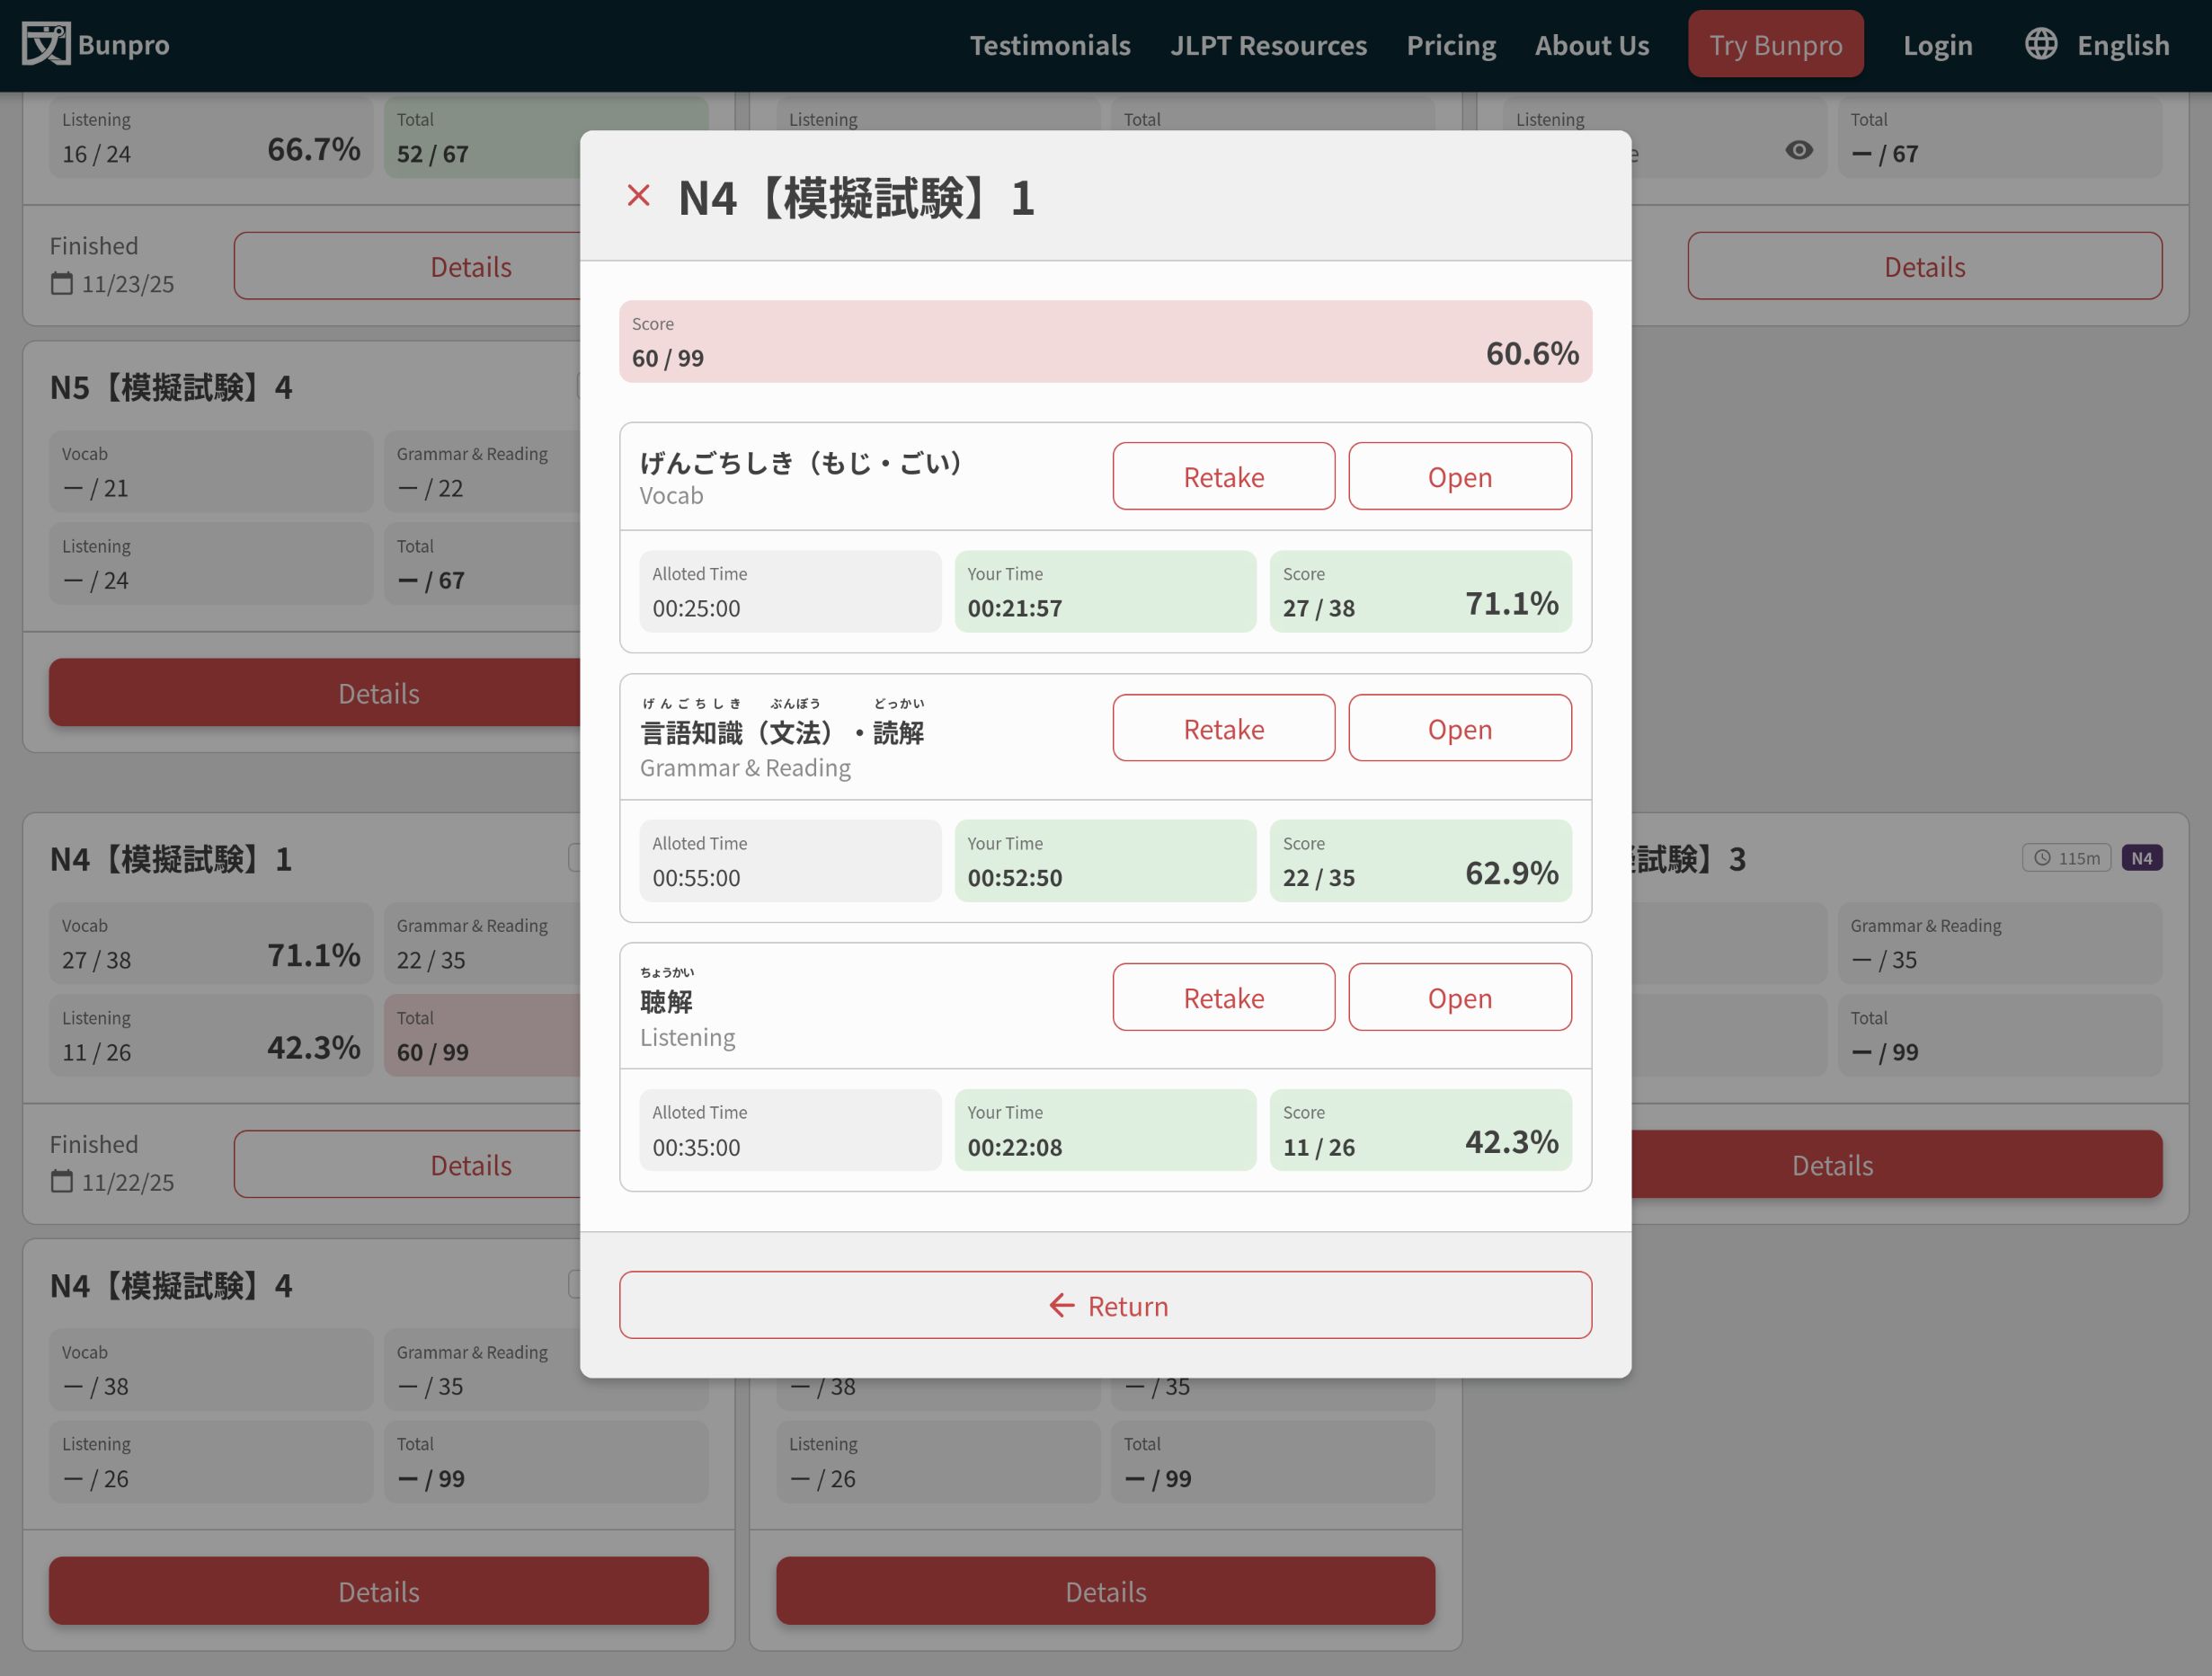
Task: Click the N4 level badge
Action: click(x=2142, y=857)
